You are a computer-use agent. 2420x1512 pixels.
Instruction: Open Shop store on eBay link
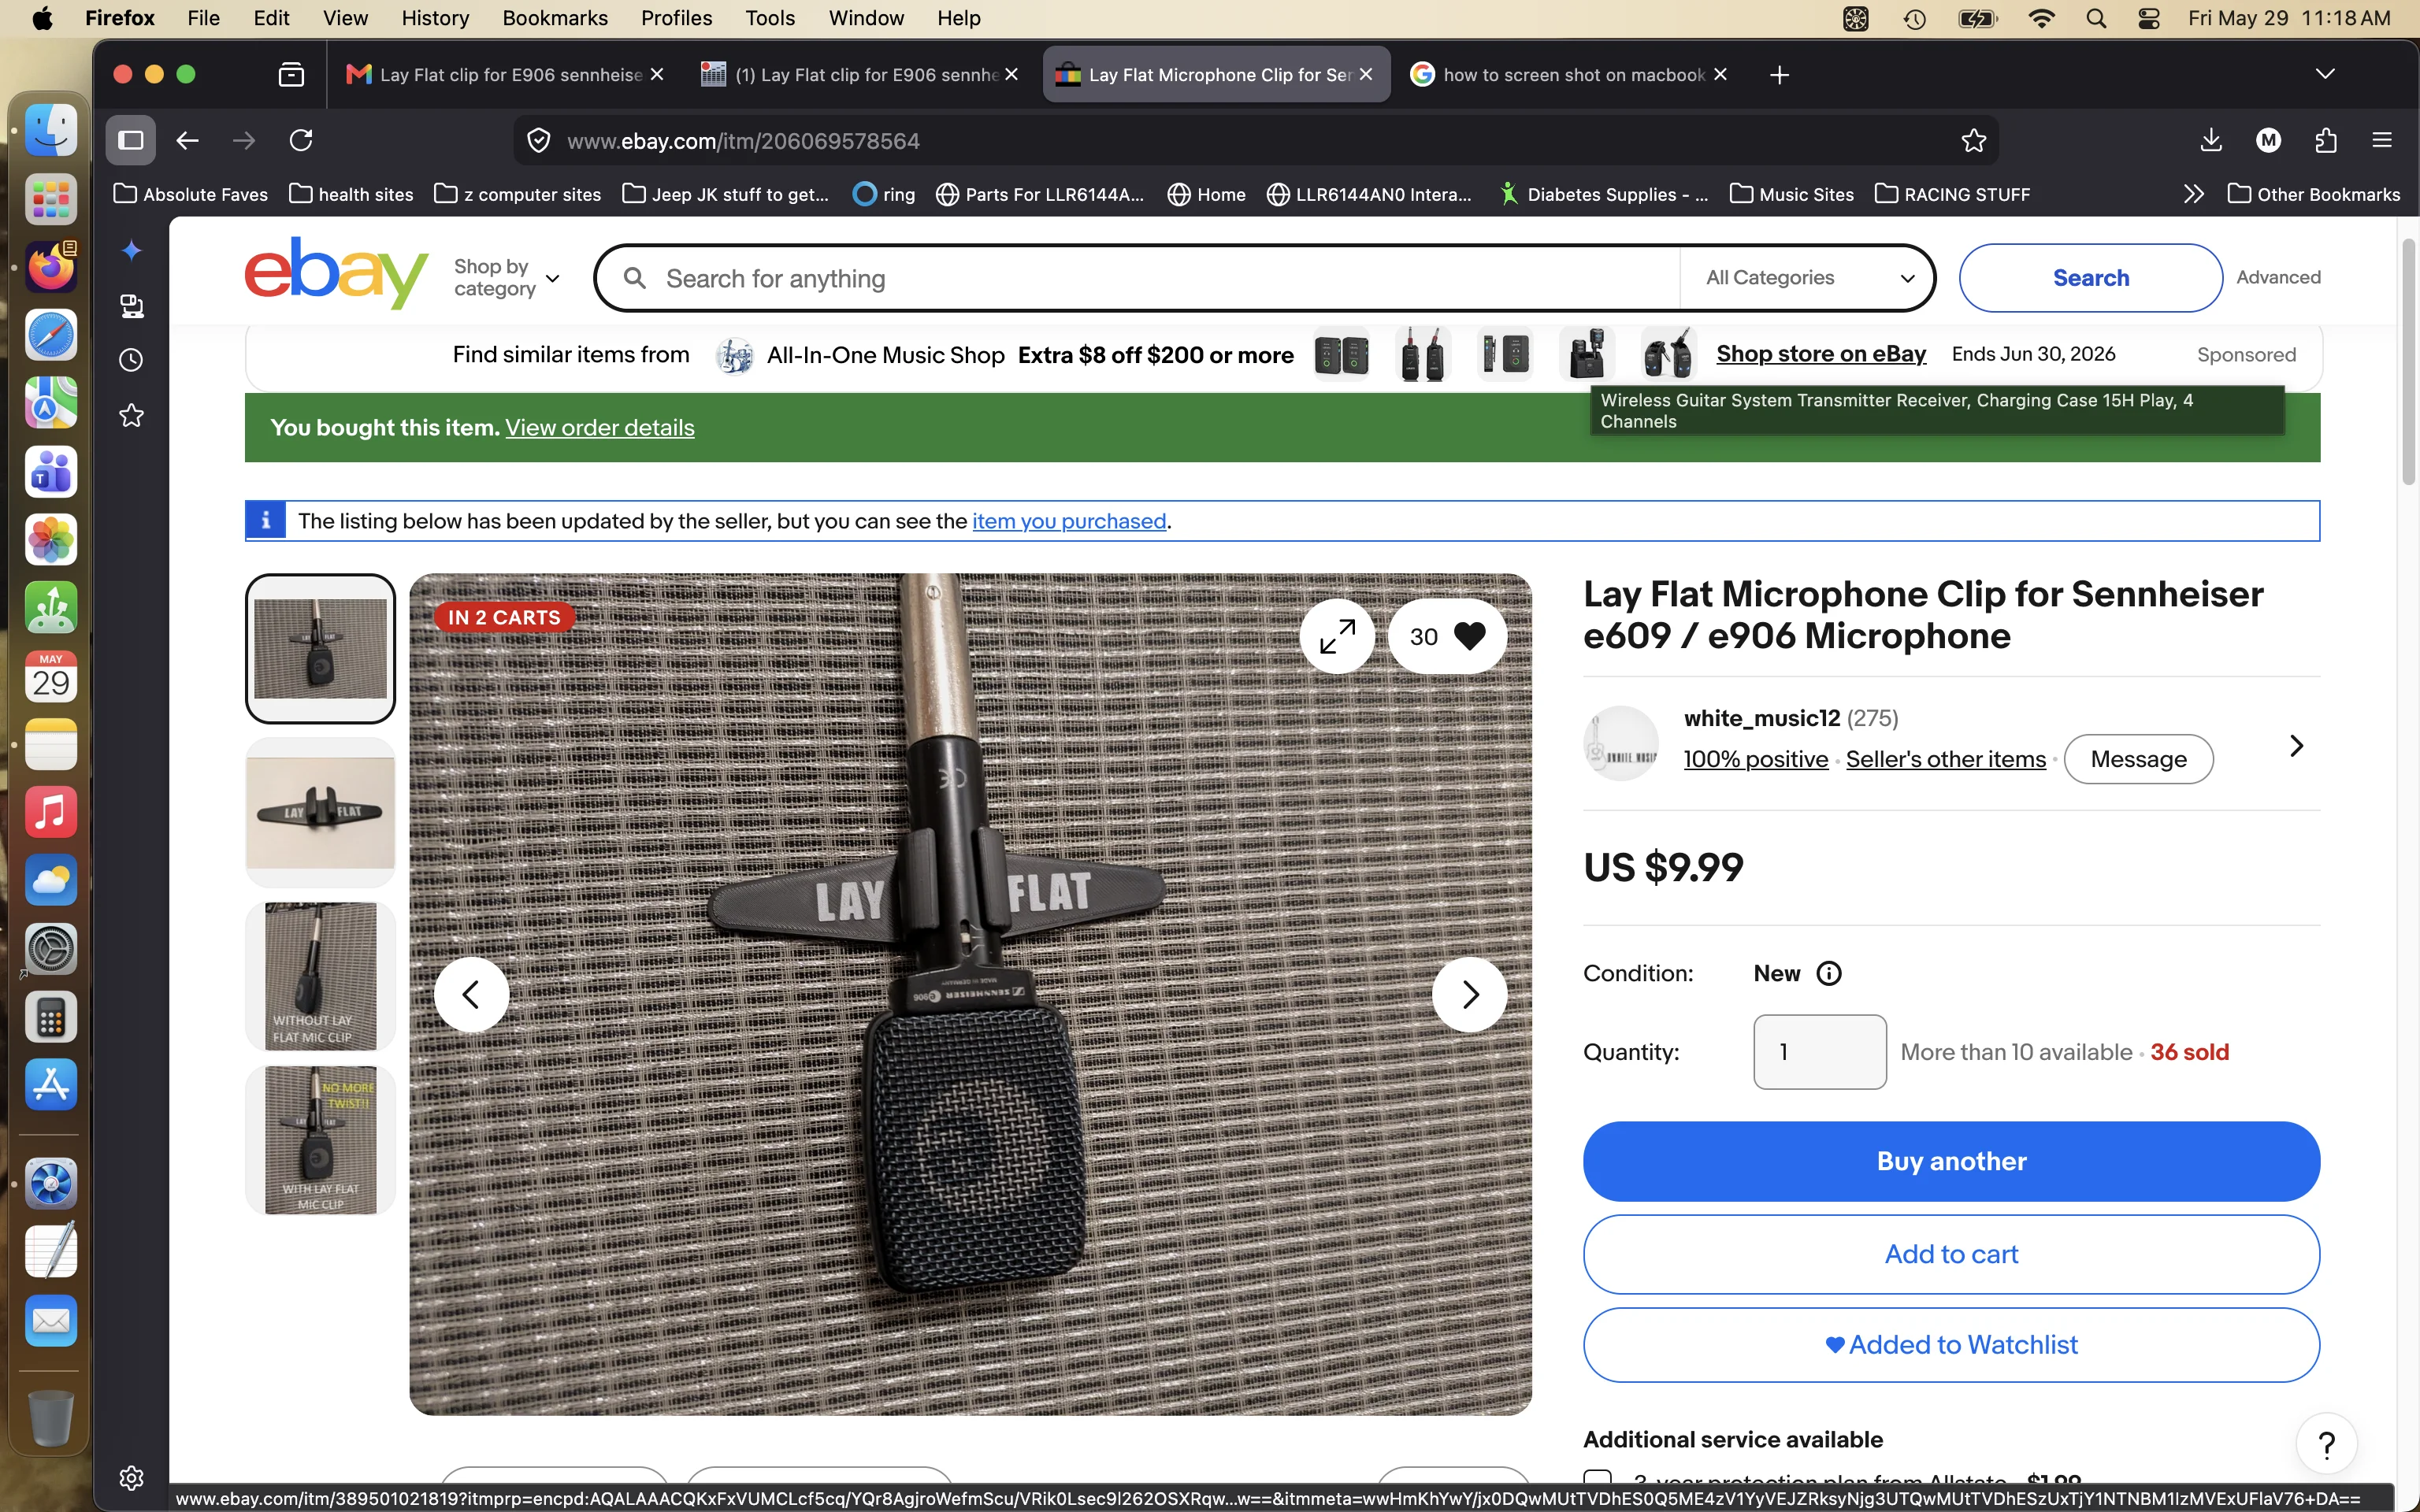(x=1820, y=354)
